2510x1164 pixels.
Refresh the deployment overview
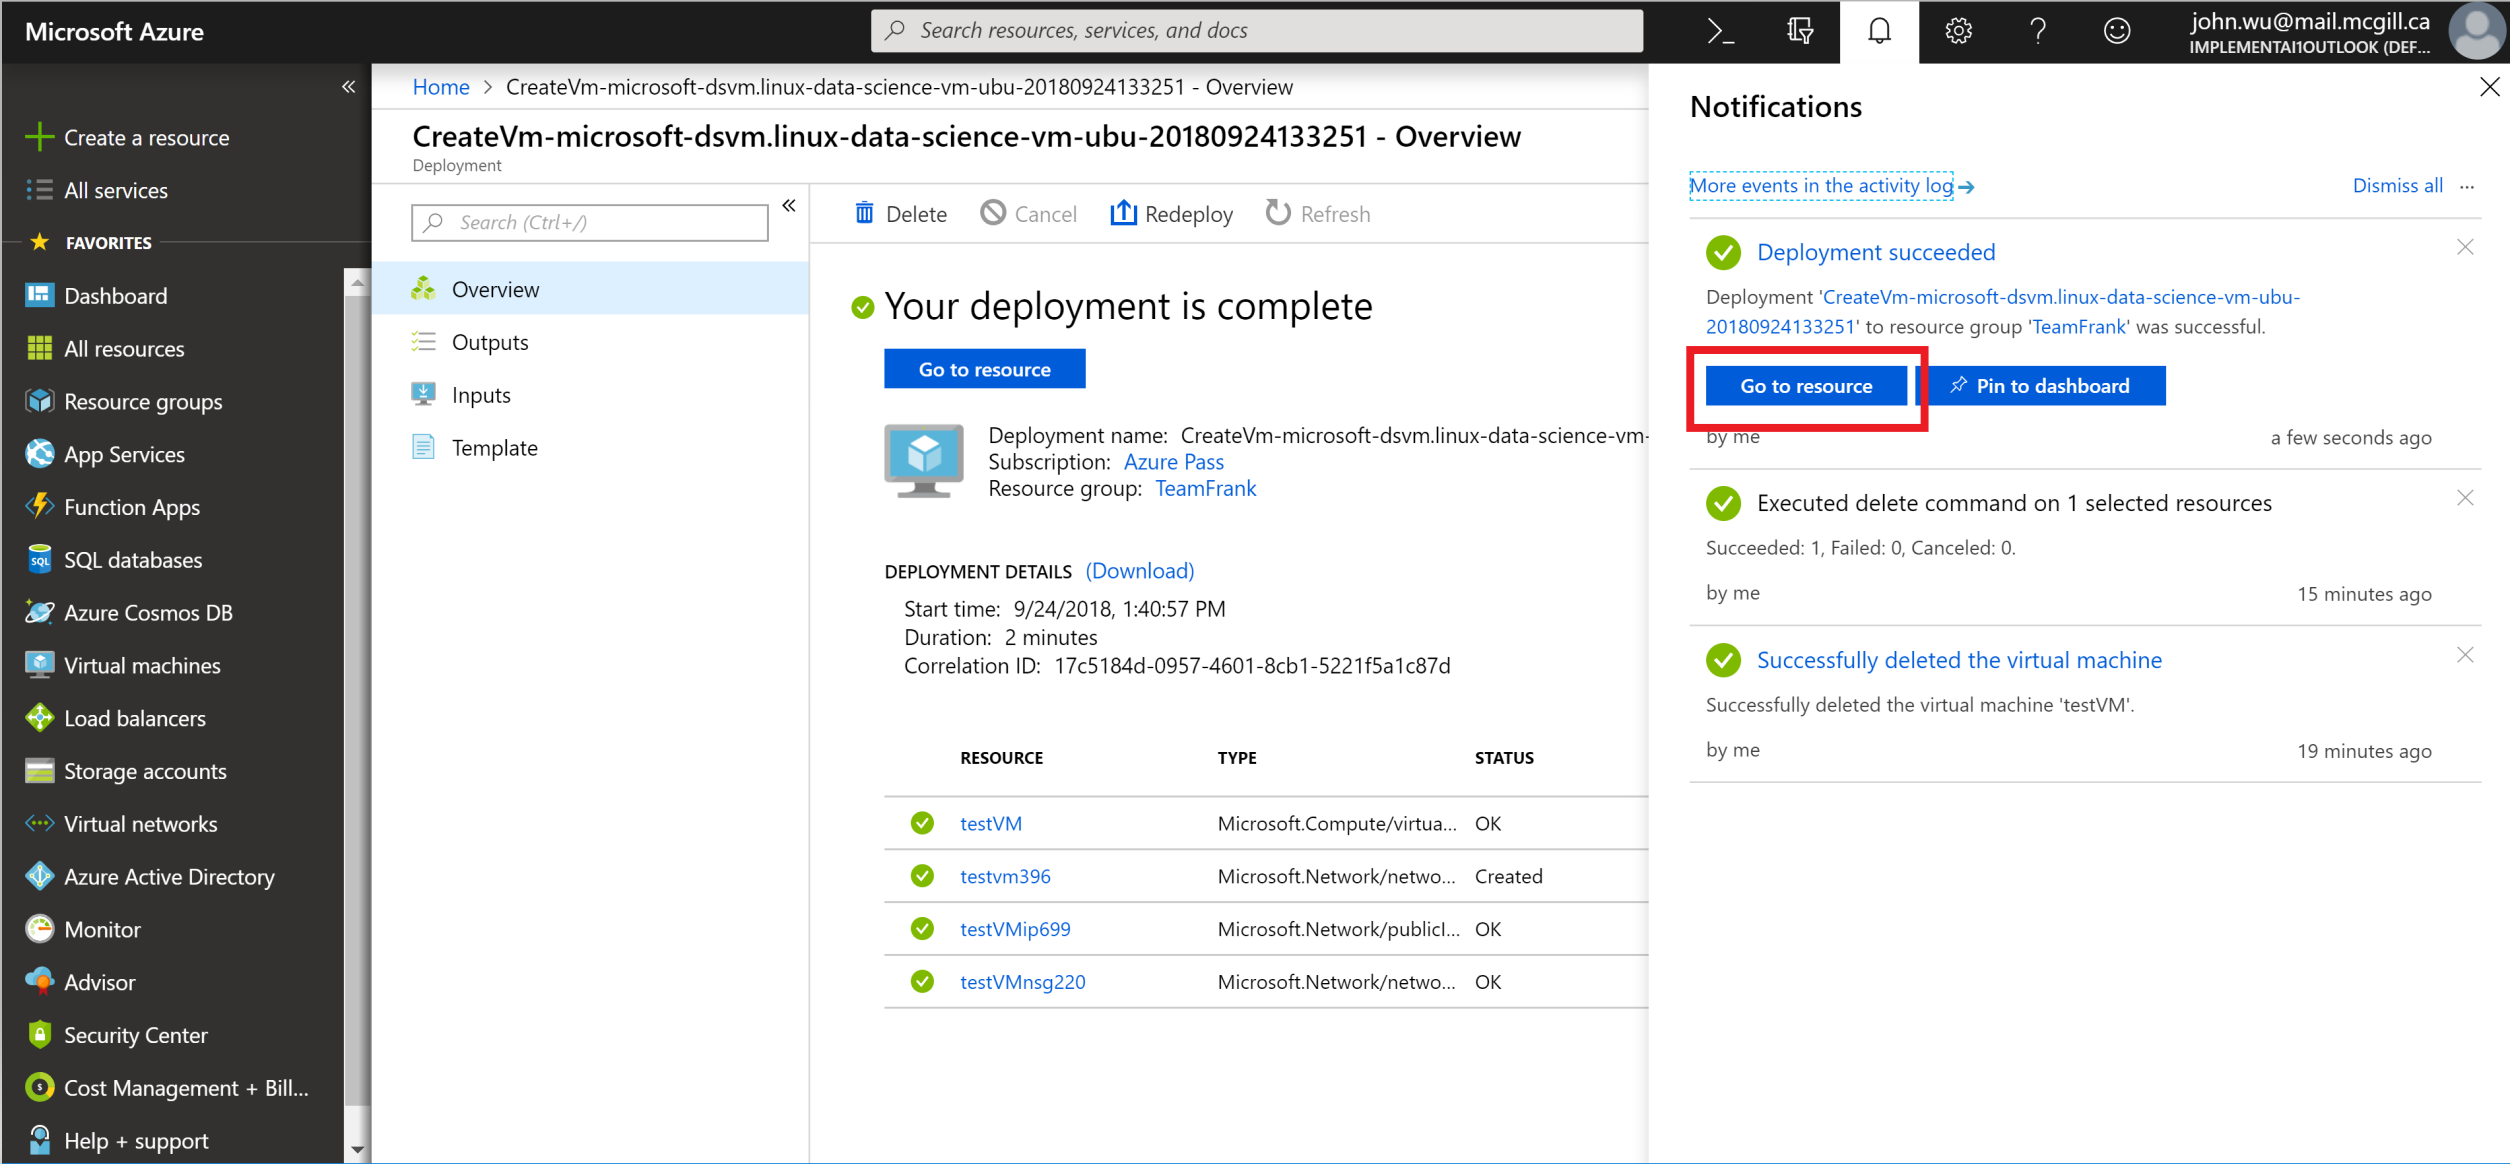pos(1317,213)
